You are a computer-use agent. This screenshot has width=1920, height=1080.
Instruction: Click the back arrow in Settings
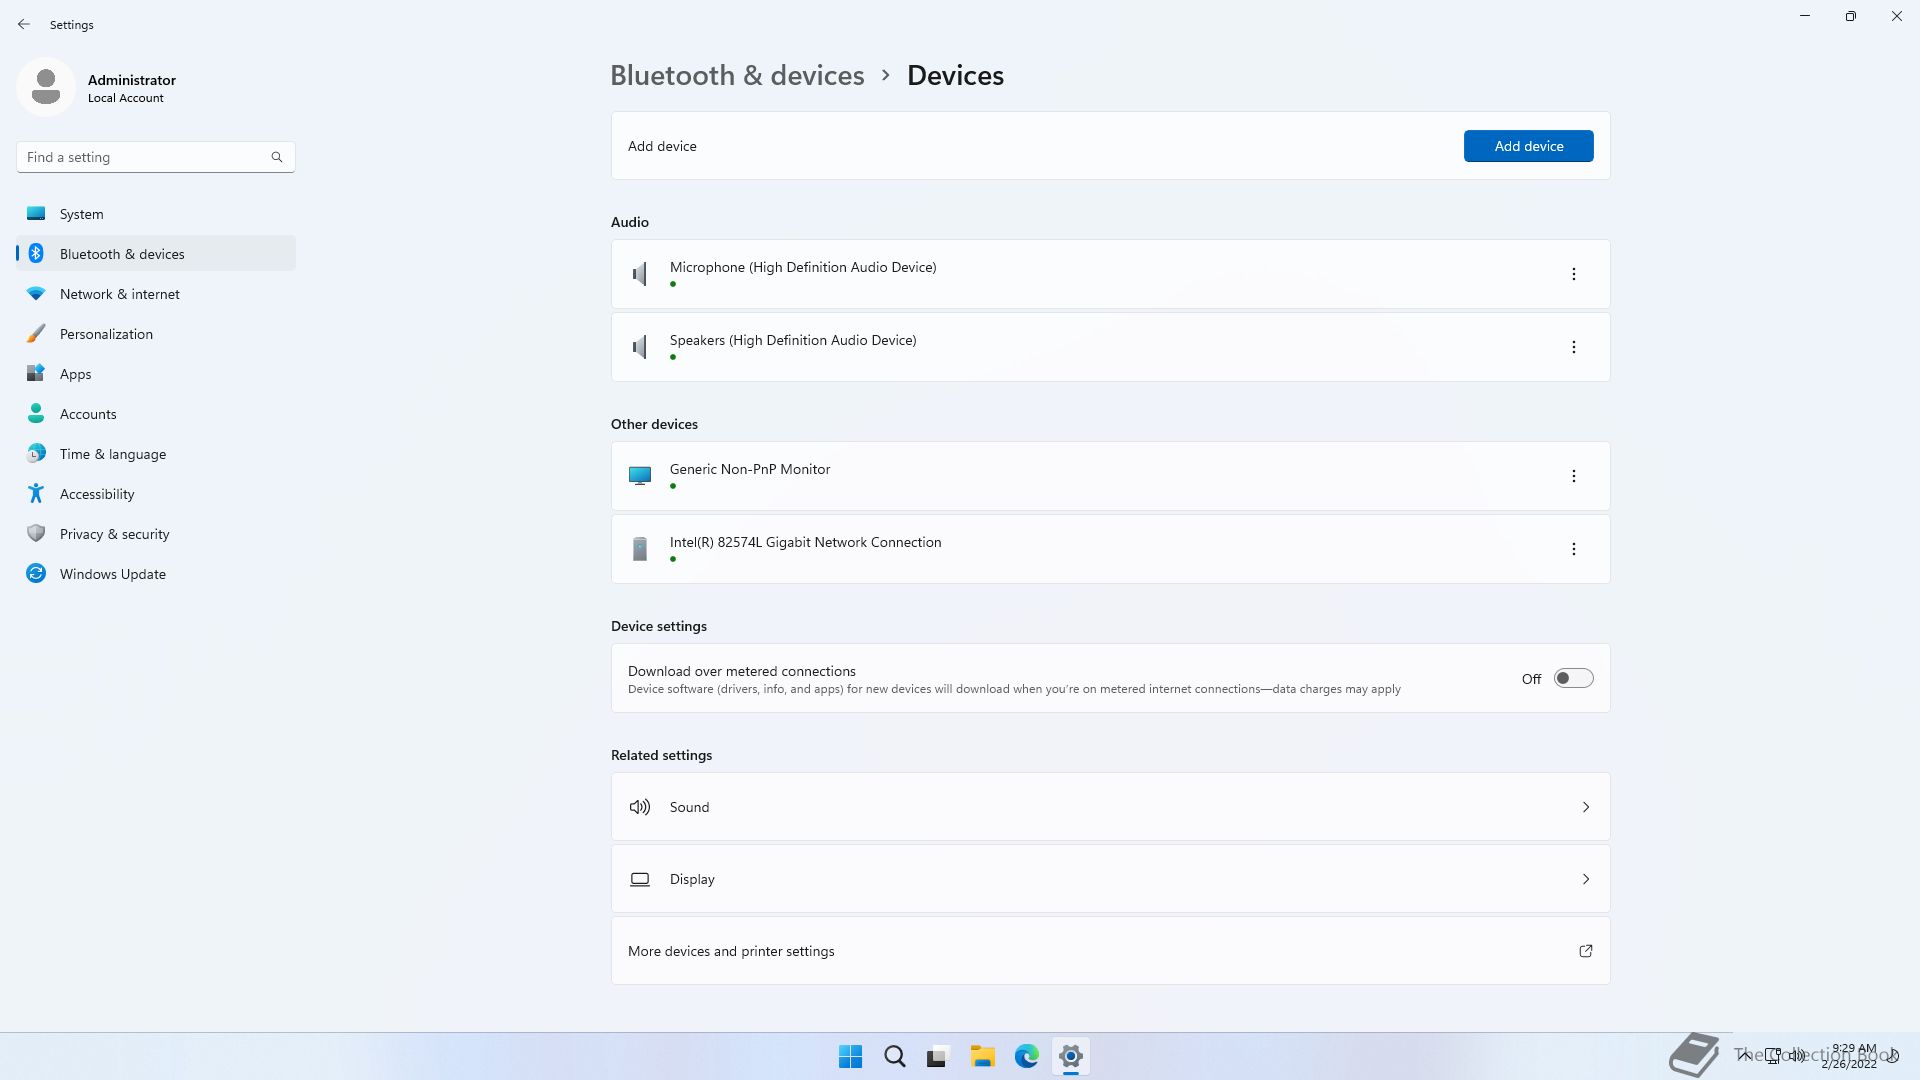point(24,24)
